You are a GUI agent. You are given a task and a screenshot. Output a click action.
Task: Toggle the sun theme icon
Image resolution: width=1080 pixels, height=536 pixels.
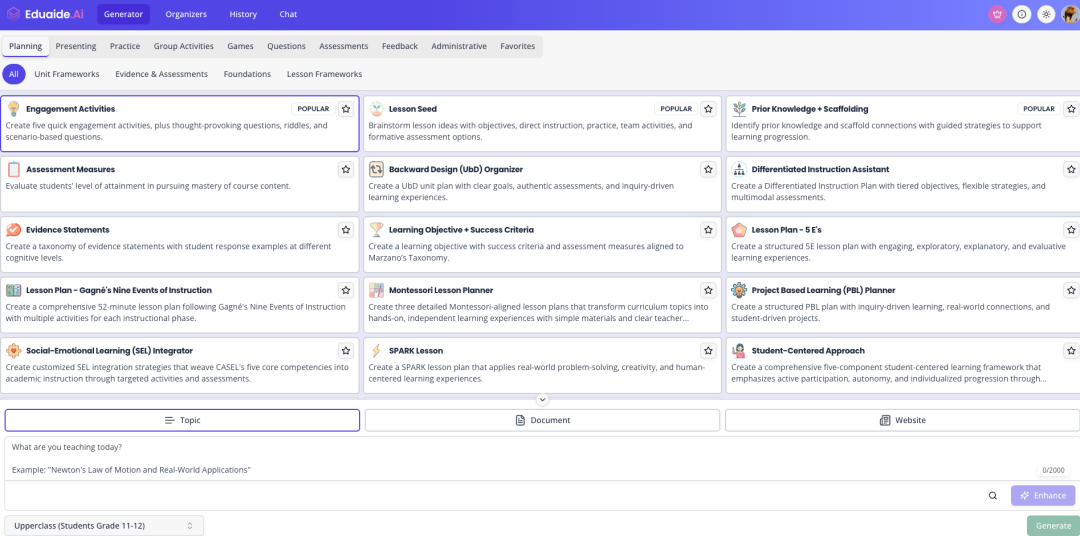click(1046, 14)
